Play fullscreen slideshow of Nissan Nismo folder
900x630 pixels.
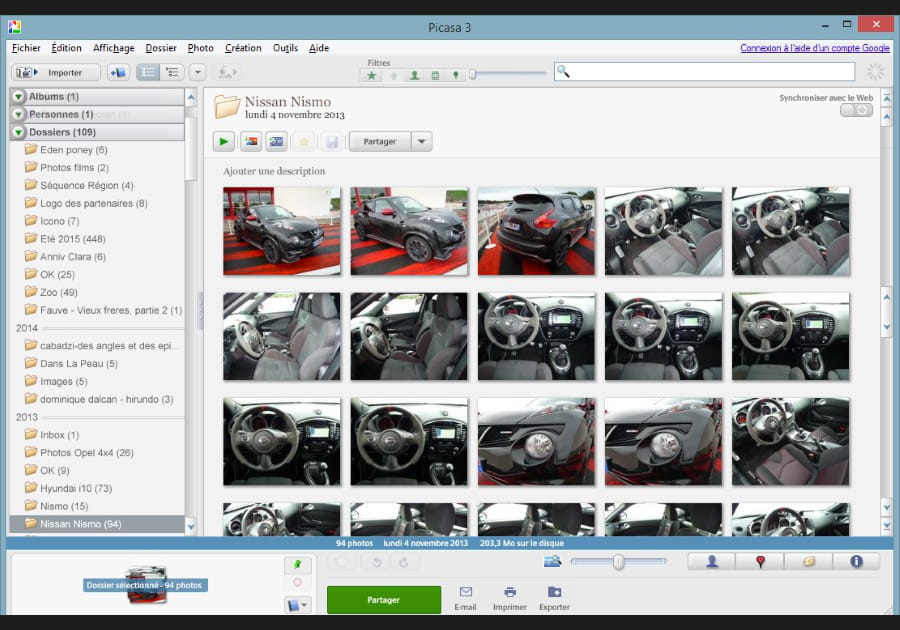pyautogui.click(x=224, y=141)
